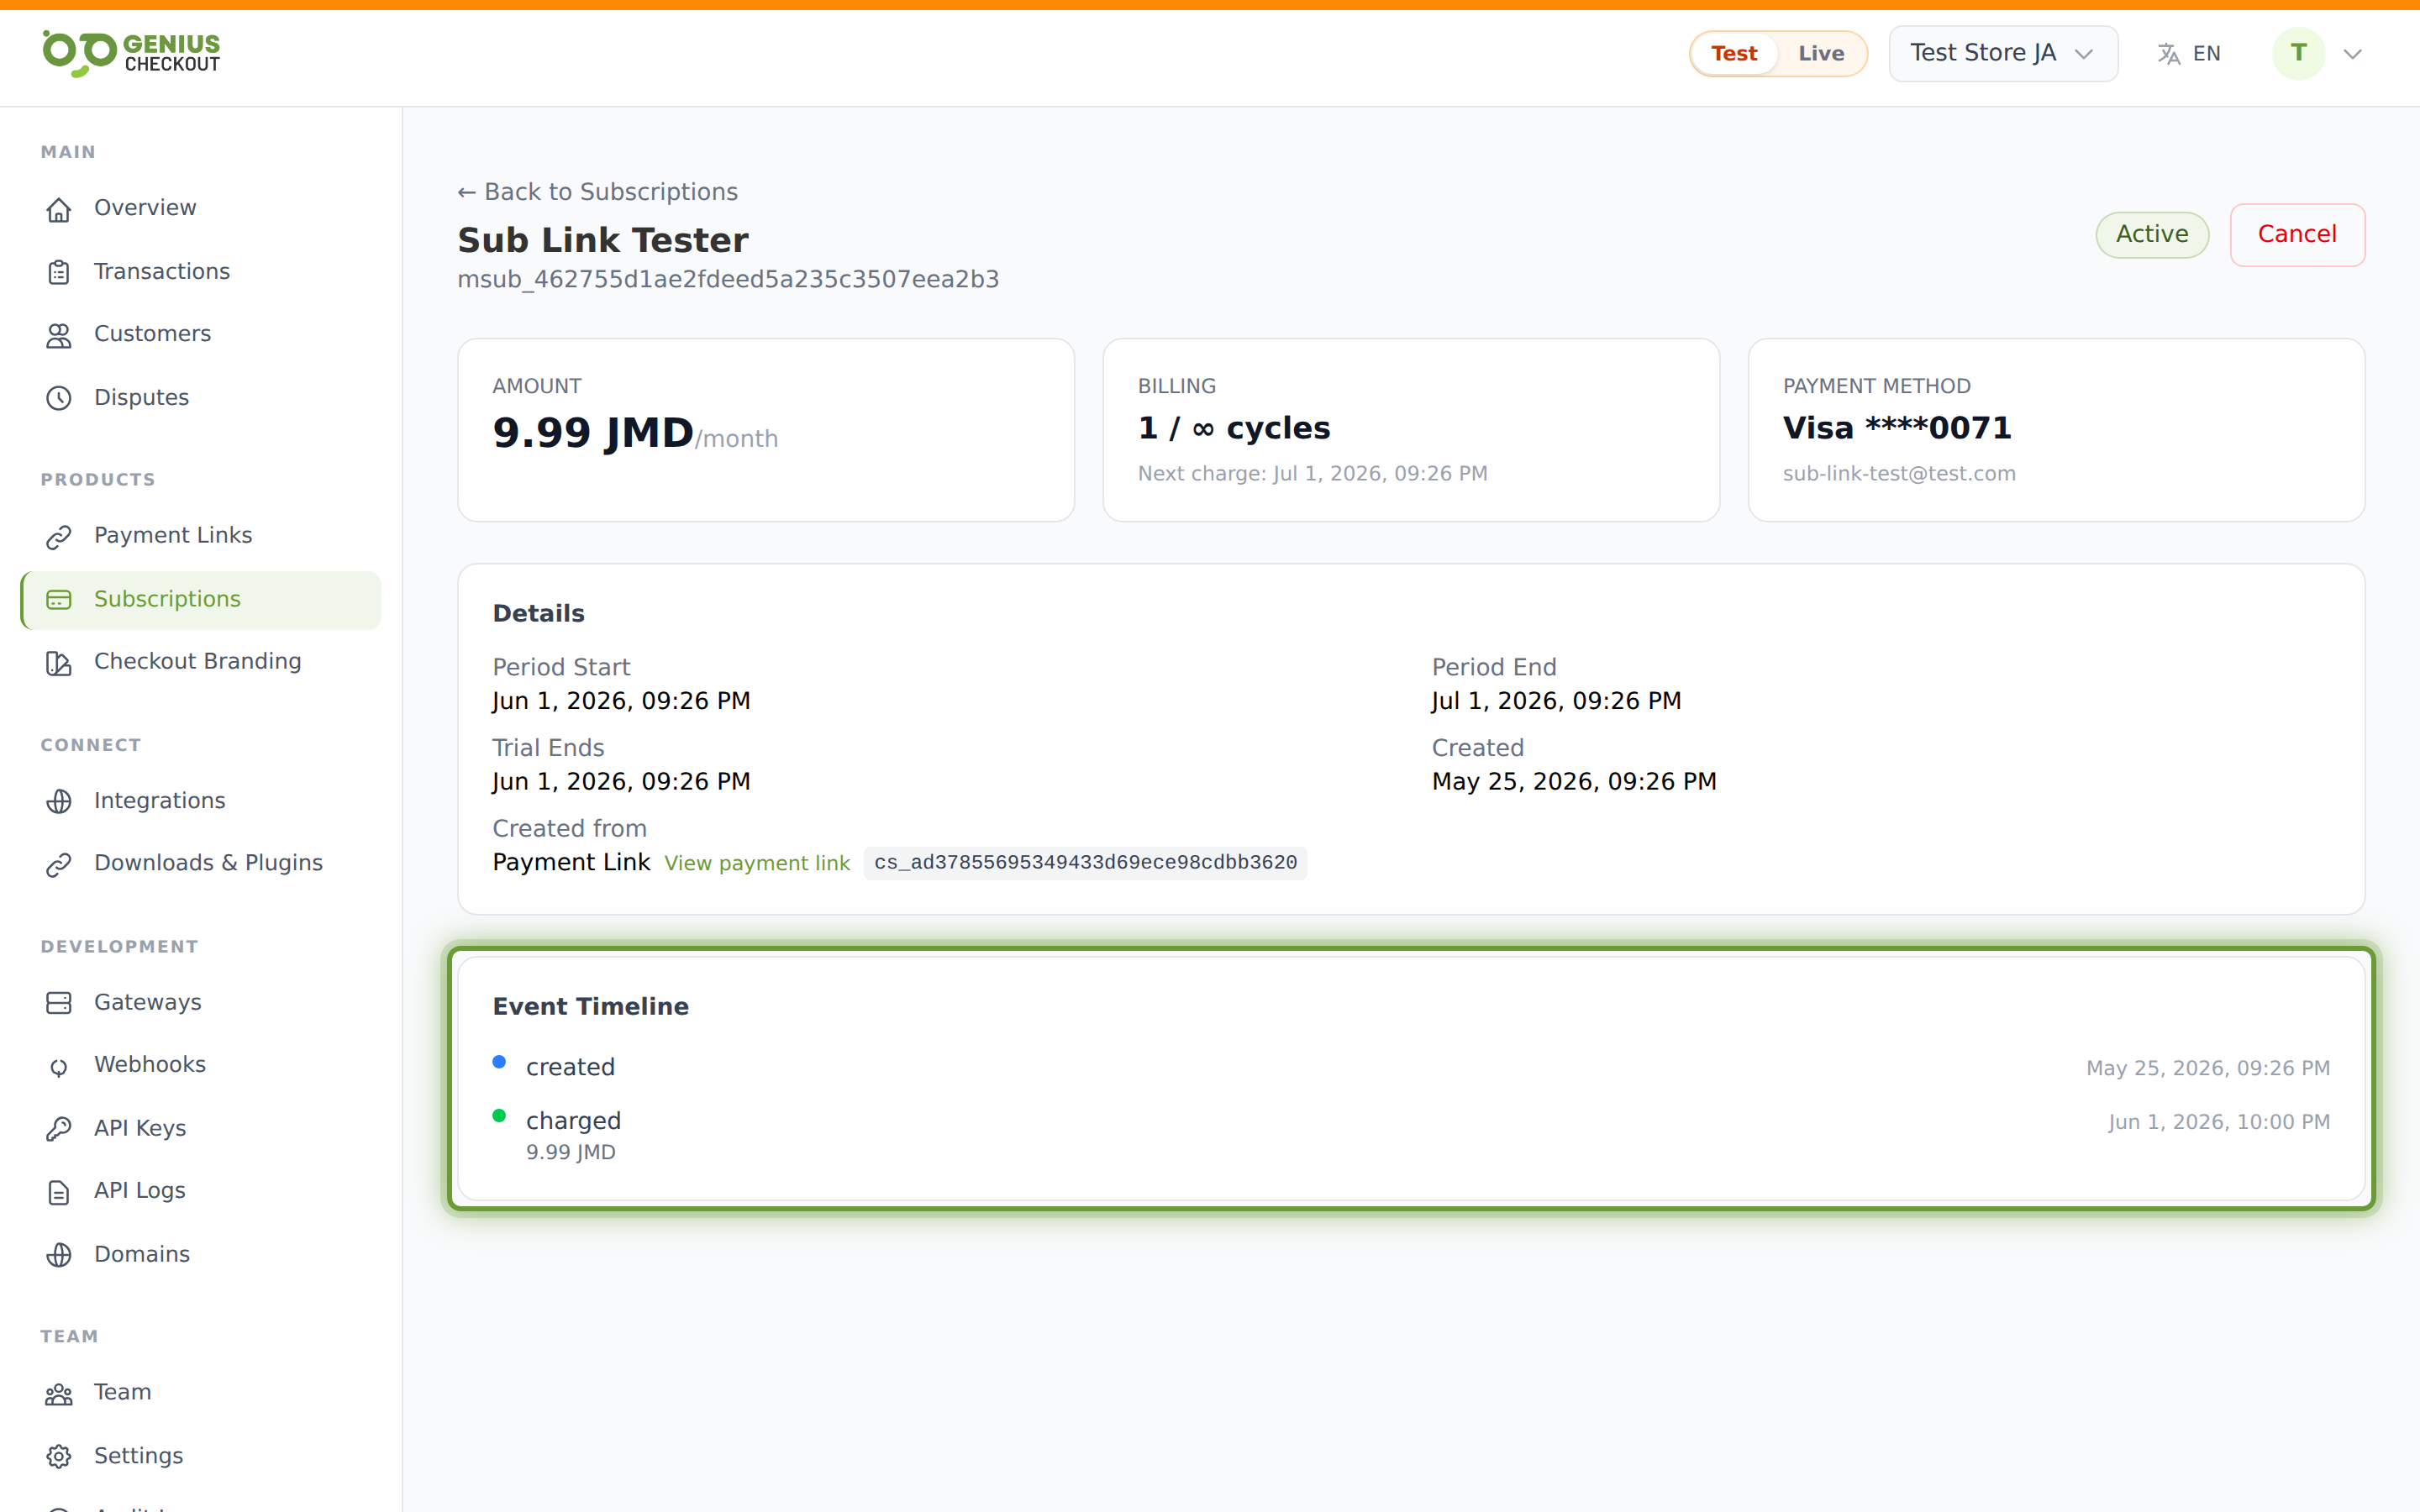Screen dimensions: 2420x1512
Task: Click the API Logs document icon
Action: (59, 1192)
